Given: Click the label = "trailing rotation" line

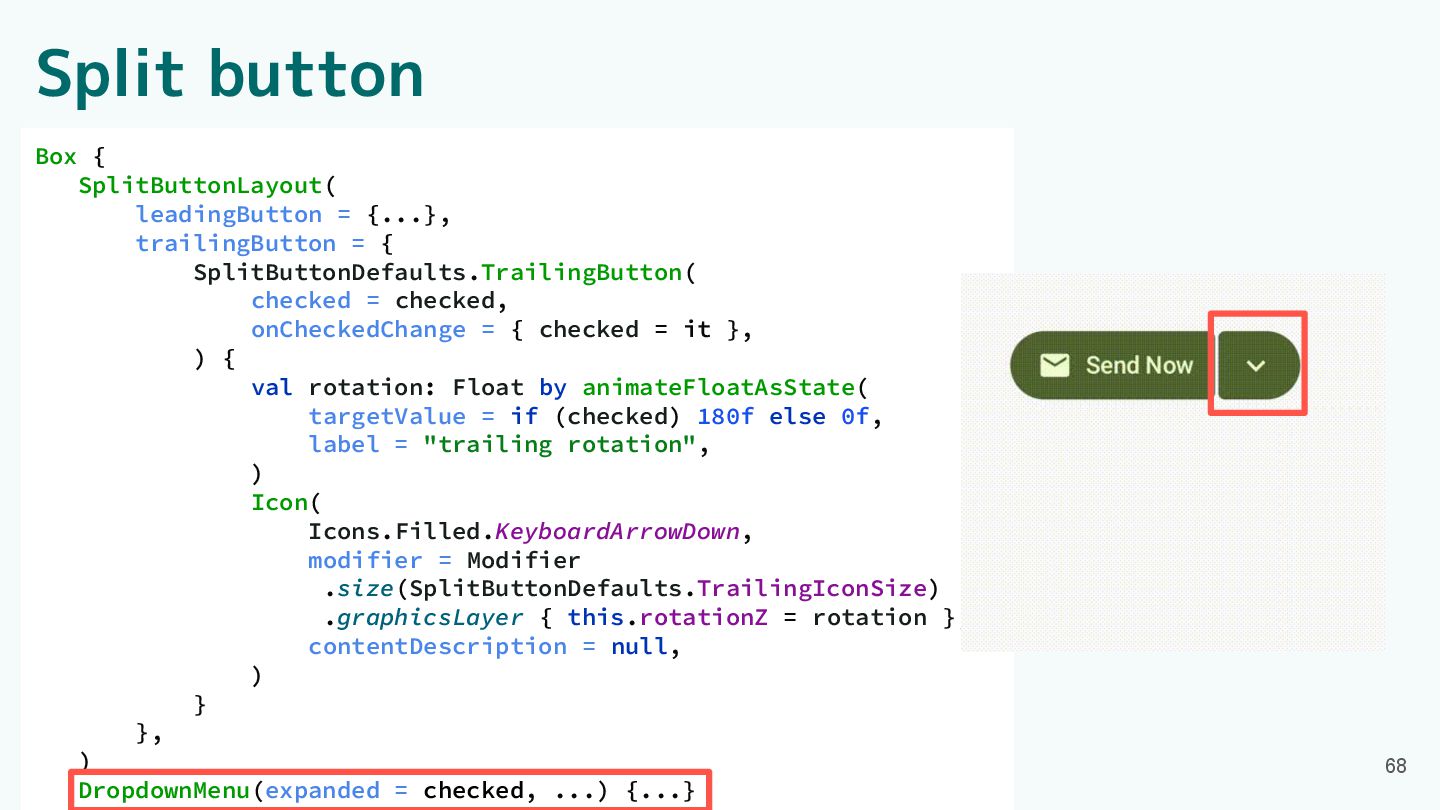Looking at the screenshot, I should click(509, 444).
